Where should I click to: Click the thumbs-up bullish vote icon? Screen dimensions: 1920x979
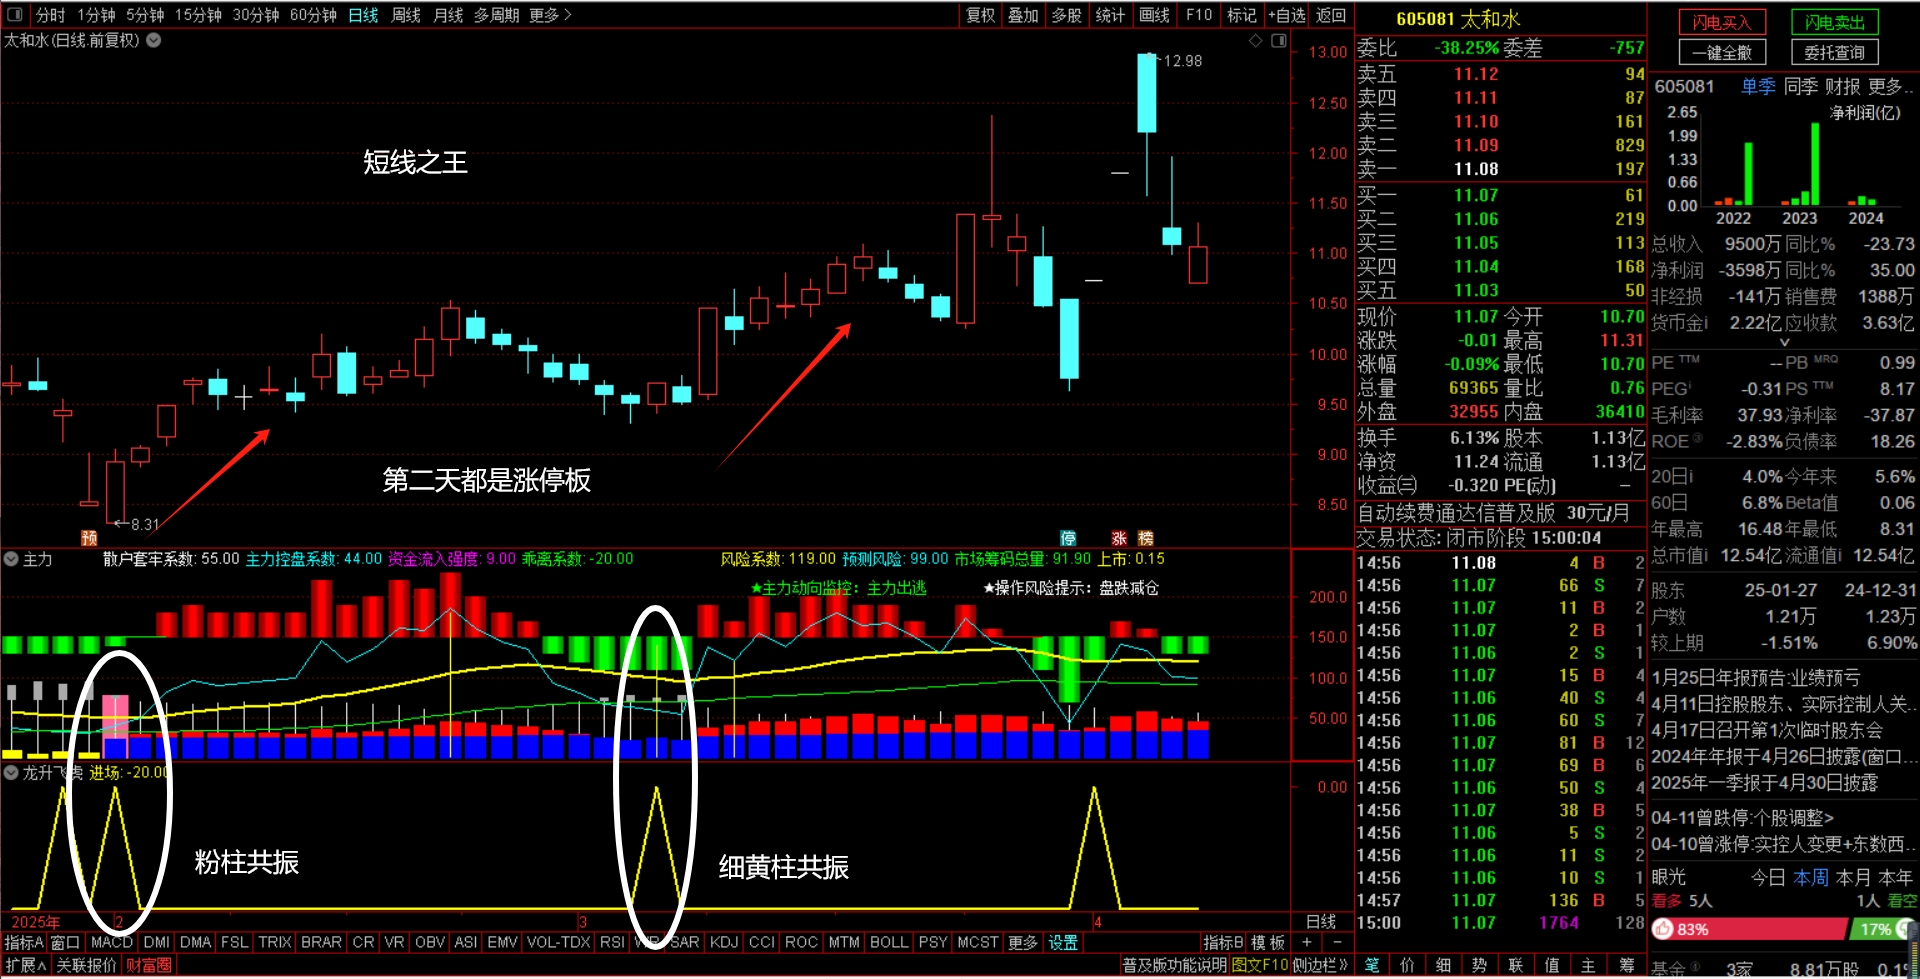tap(1663, 929)
